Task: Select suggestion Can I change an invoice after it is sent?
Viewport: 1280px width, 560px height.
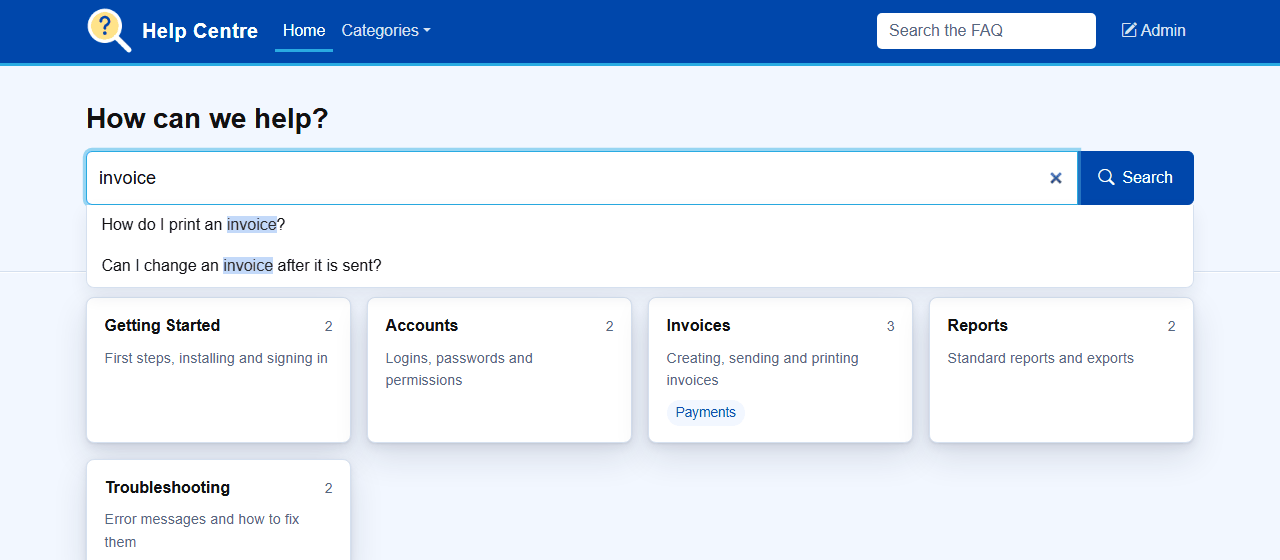Action: click(640, 266)
